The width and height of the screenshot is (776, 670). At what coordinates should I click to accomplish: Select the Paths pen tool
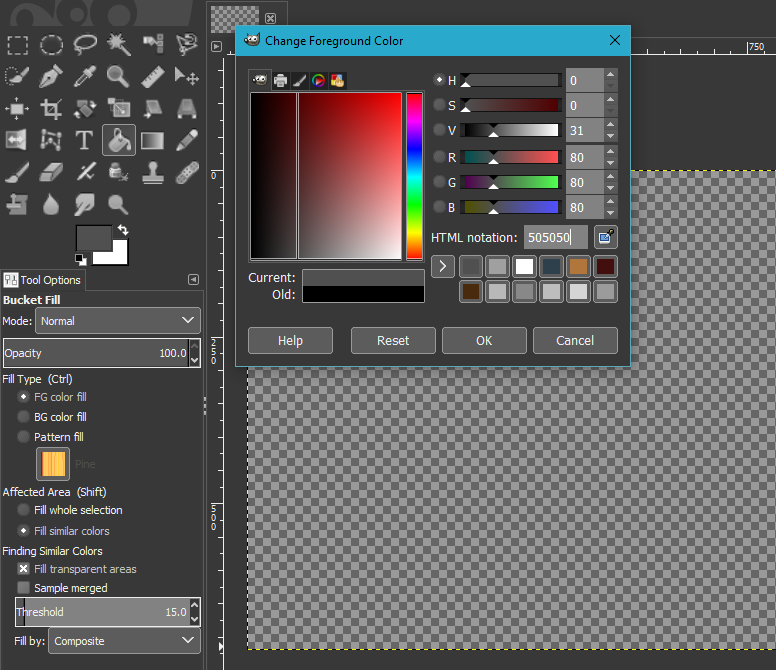(x=51, y=76)
